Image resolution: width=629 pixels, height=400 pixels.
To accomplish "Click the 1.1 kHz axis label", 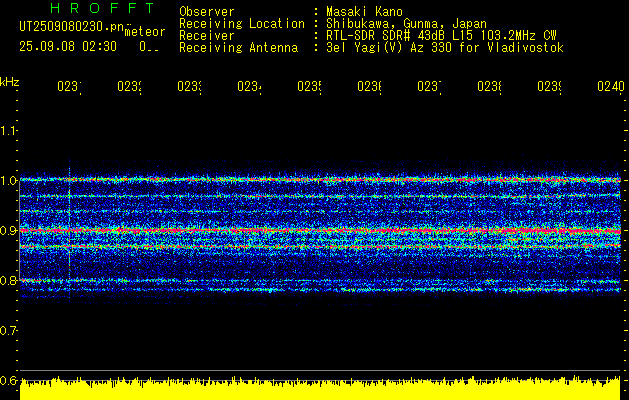I will click(8, 130).
